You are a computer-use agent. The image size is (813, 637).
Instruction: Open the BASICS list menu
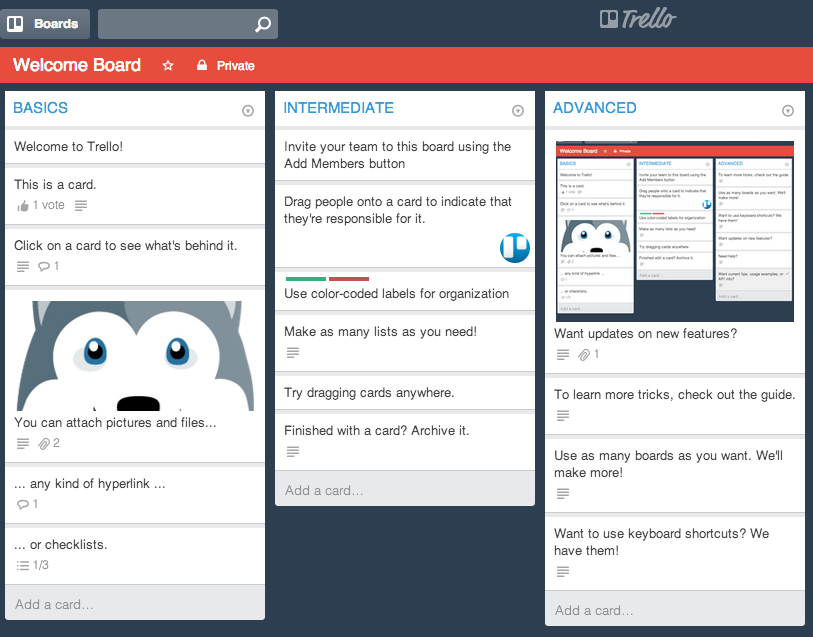[247, 111]
